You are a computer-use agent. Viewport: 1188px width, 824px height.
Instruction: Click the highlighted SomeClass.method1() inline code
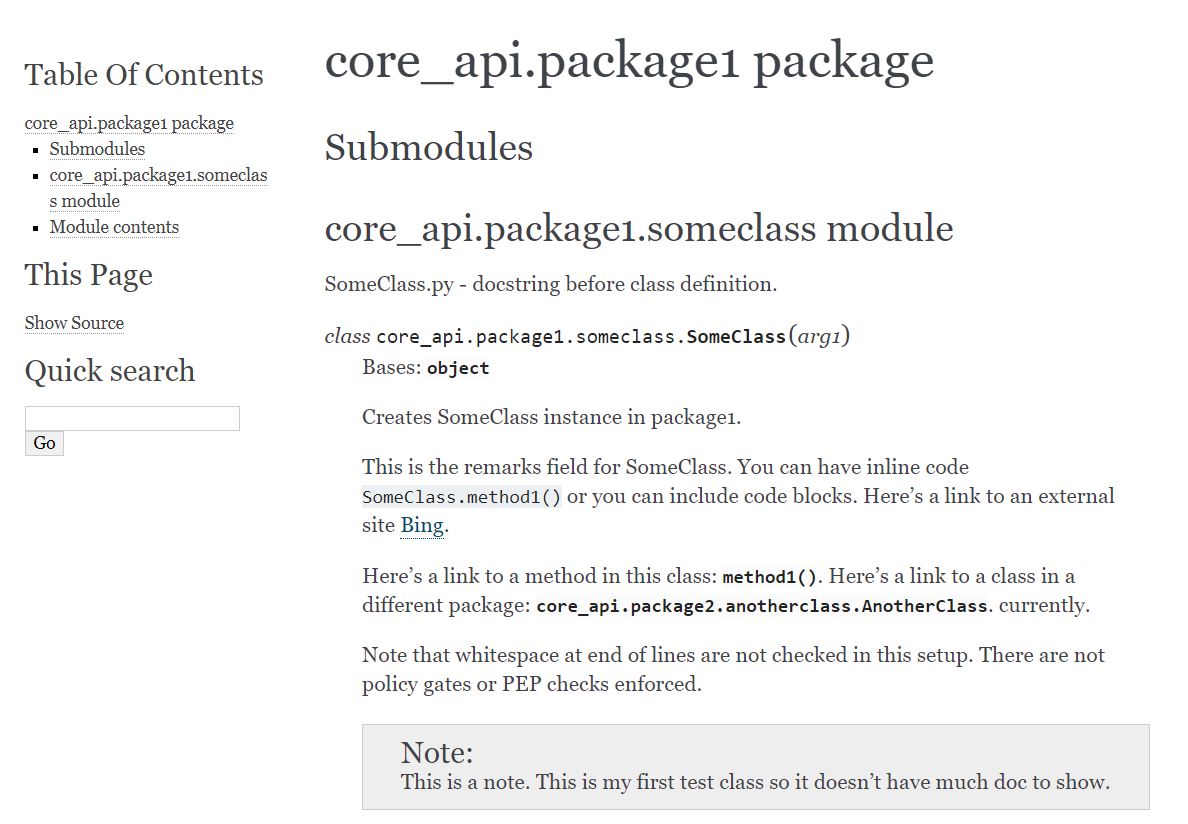coord(462,497)
